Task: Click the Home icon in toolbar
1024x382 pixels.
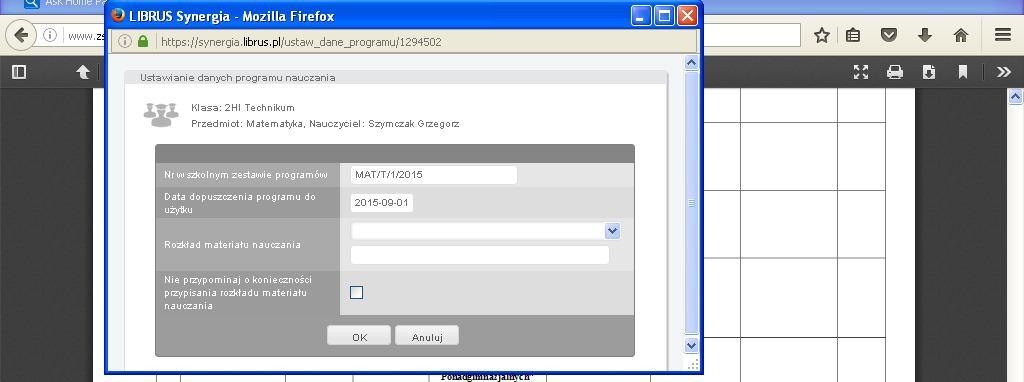Action: click(x=961, y=35)
